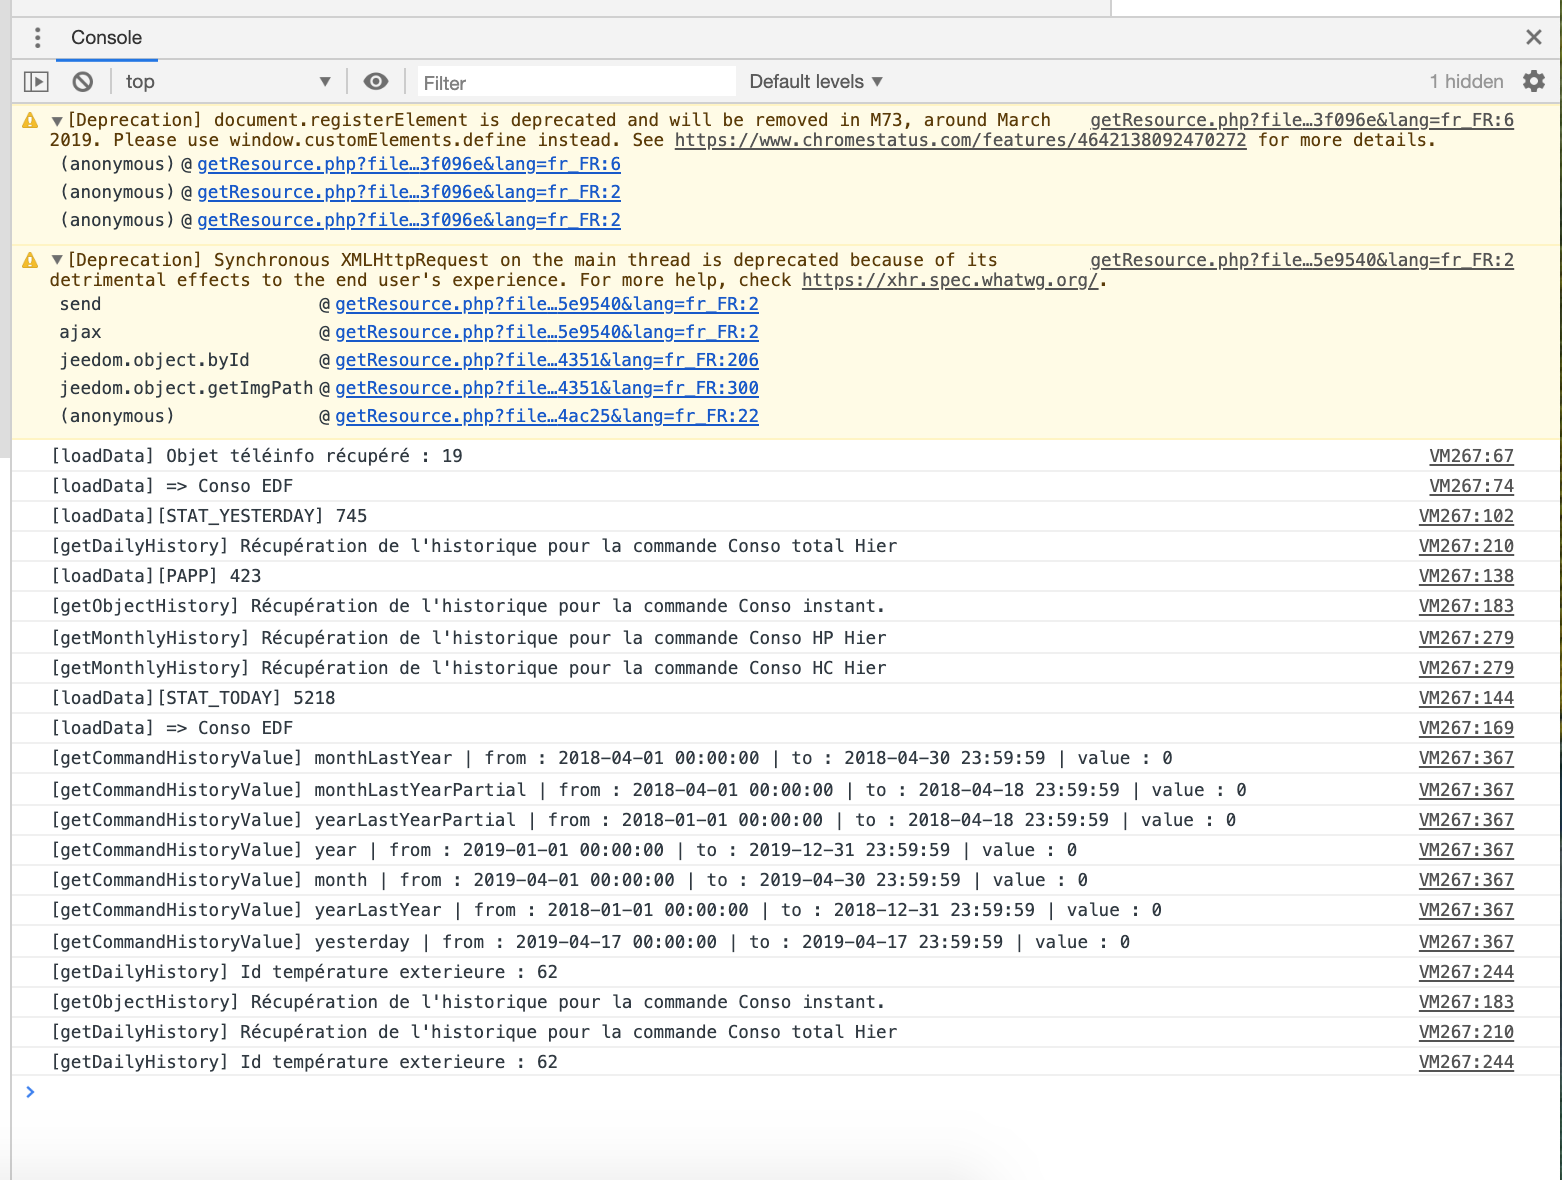Screen dimensions: 1562x1180
Task: Focus the console Filter field
Action: pos(576,83)
